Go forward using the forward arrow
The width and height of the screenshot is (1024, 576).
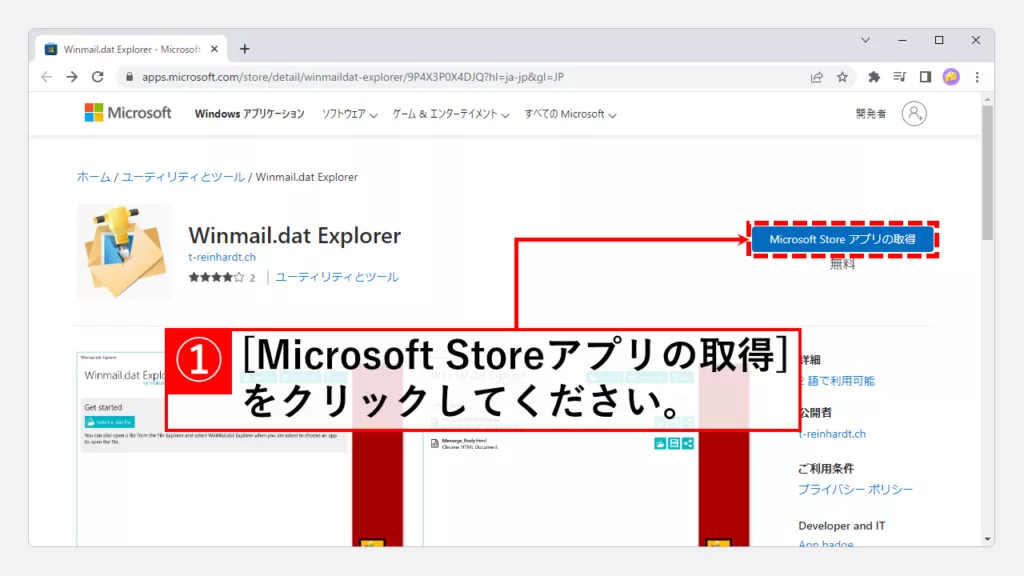72,77
